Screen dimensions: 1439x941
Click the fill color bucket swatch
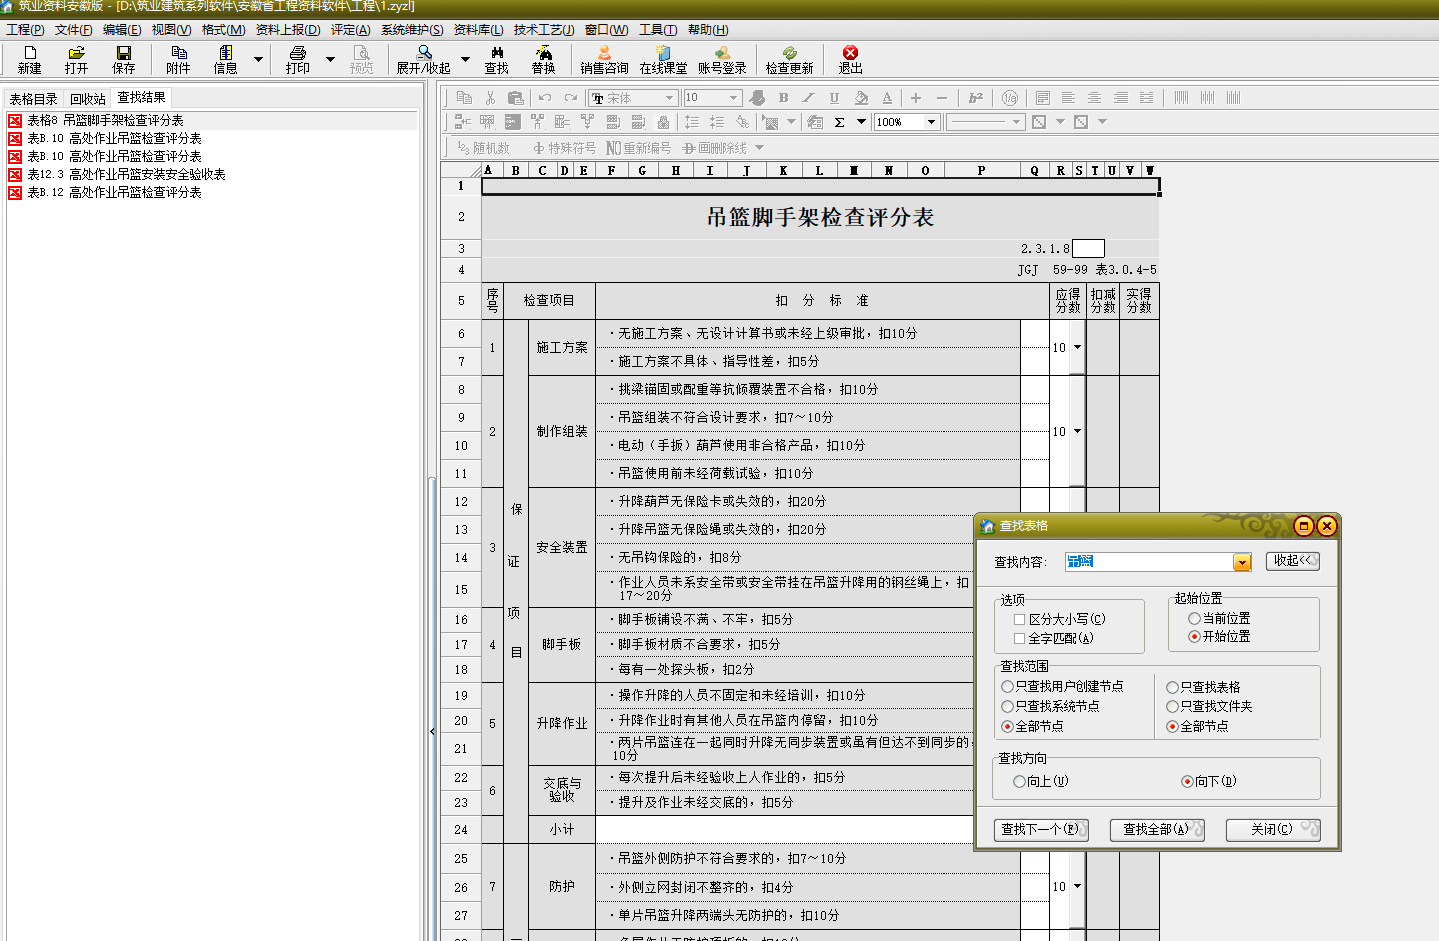click(861, 97)
